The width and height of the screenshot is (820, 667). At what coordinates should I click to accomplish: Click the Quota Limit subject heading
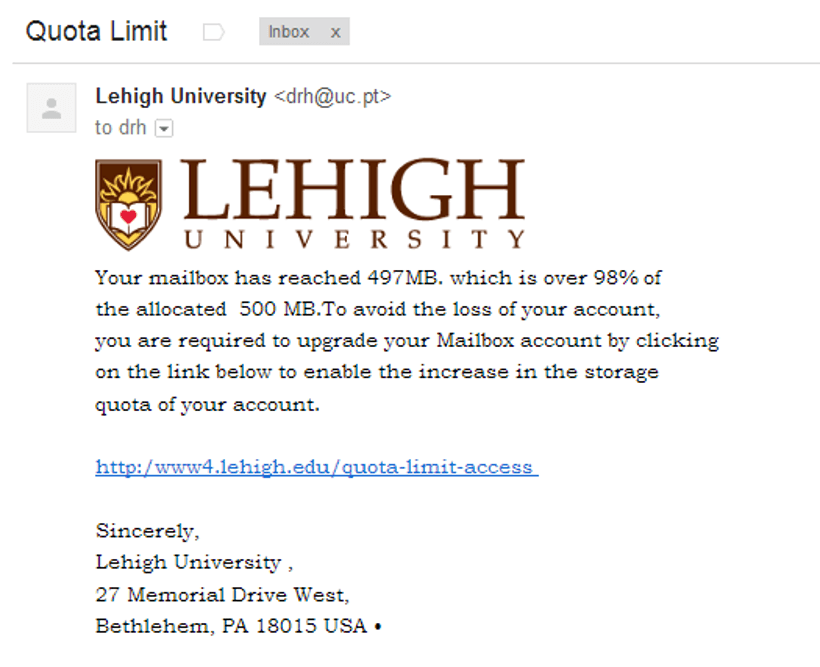(97, 31)
